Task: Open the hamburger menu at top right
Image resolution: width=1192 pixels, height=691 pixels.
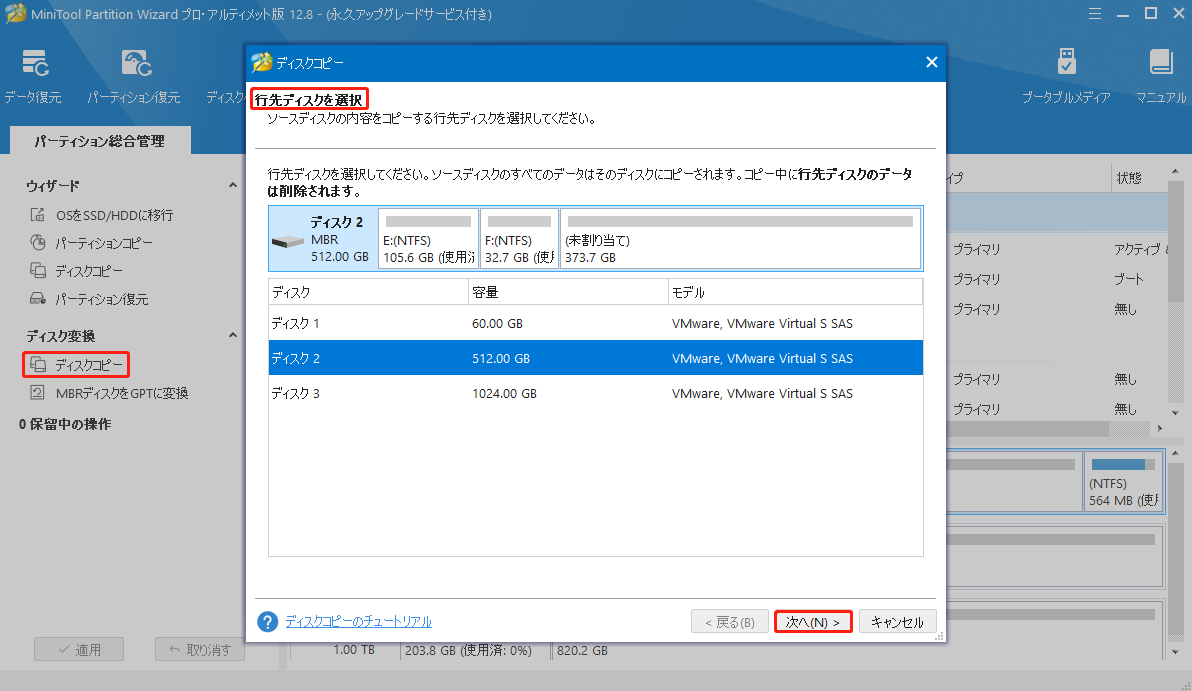Action: coord(1094,13)
